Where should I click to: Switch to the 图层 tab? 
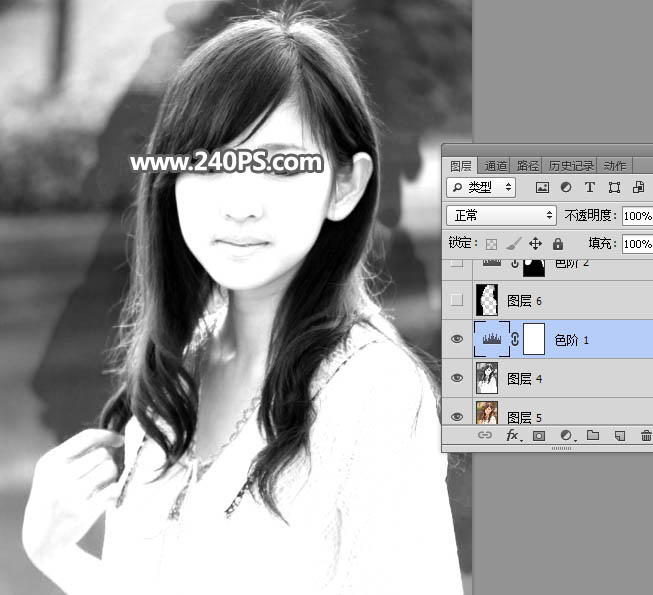[460, 166]
